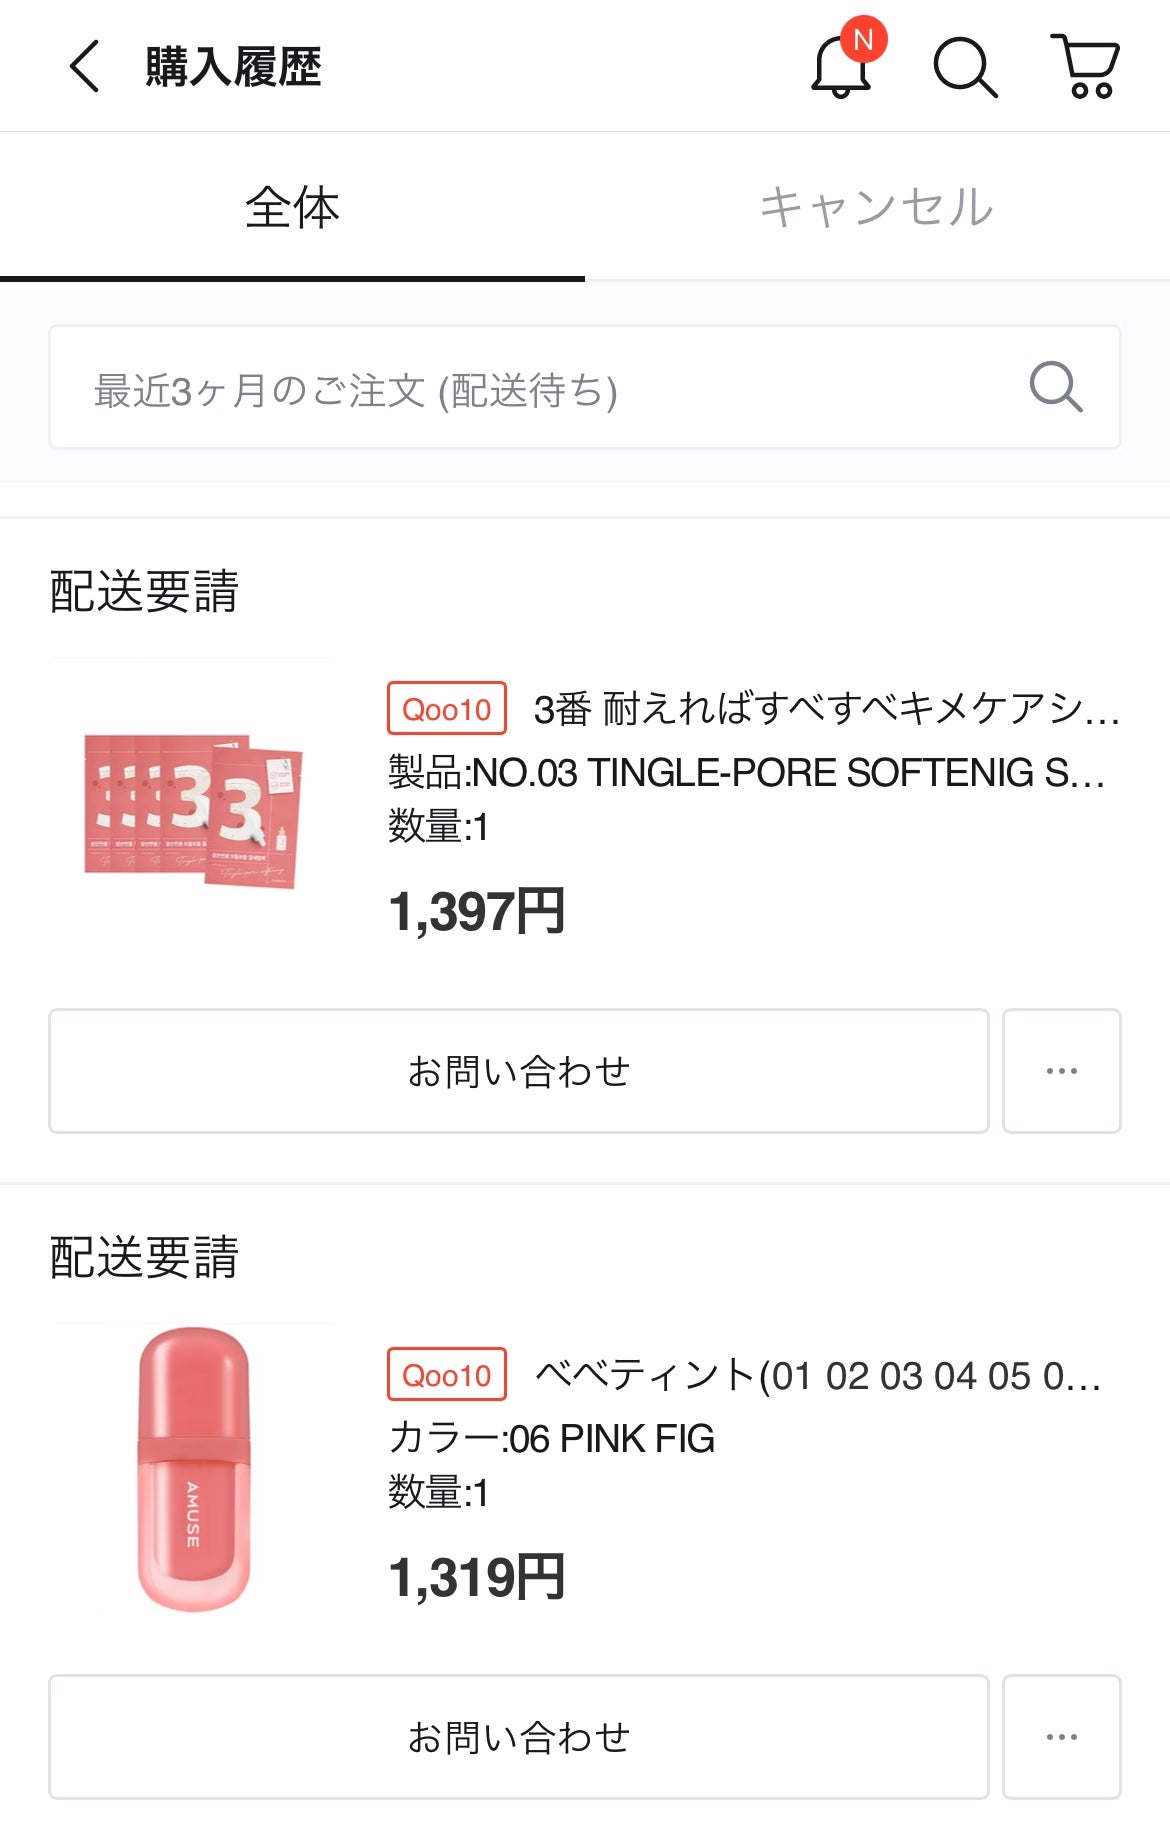Open search via header magnifier icon
The image size is (1170, 1833).
tap(964, 68)
